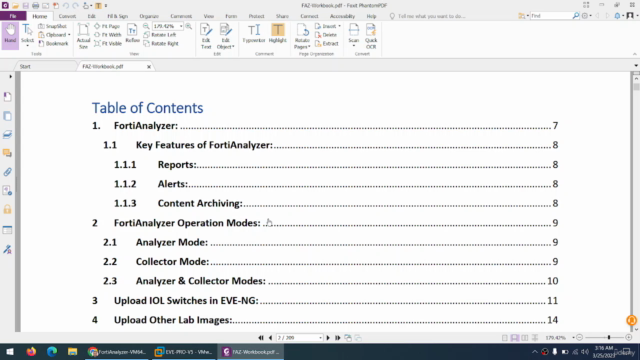
Task: Rotate the view right
Action: coord(161,43)
